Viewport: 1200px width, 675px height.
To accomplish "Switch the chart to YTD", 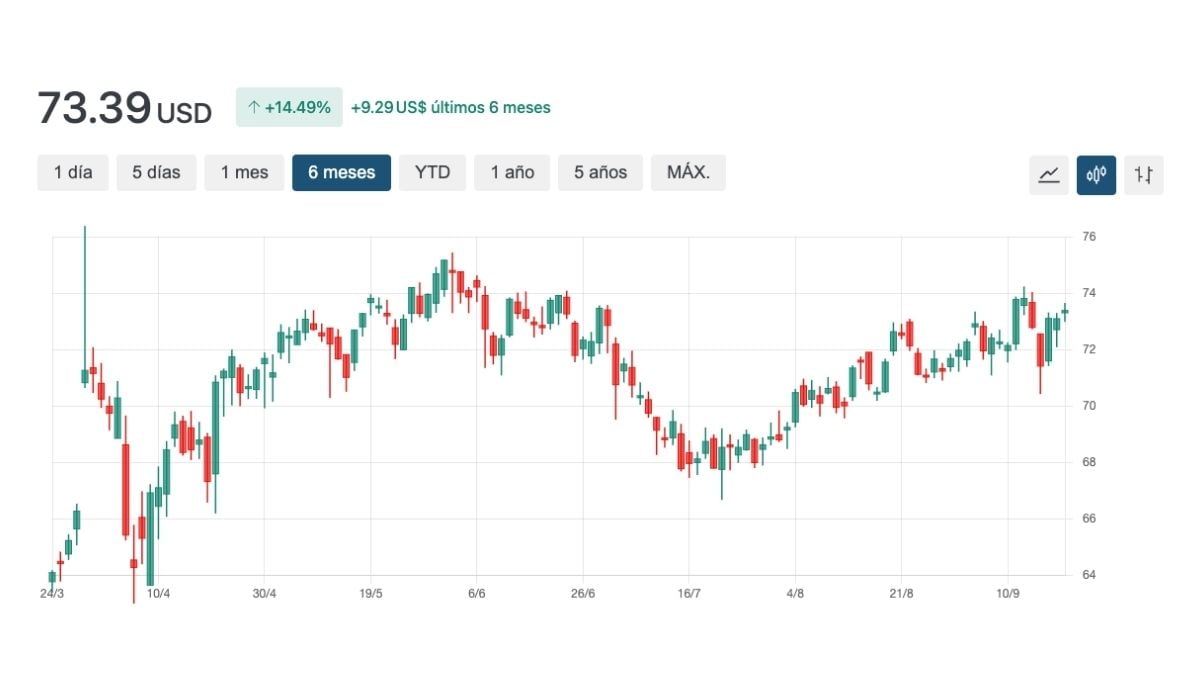I will coord(432,172).
